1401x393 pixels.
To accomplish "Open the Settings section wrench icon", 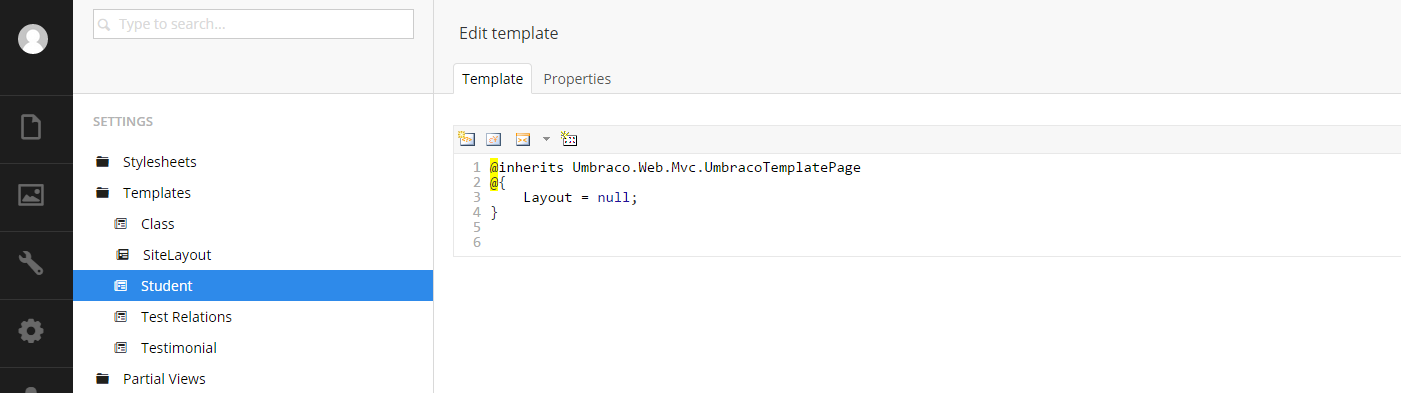I will click(32, 263).
